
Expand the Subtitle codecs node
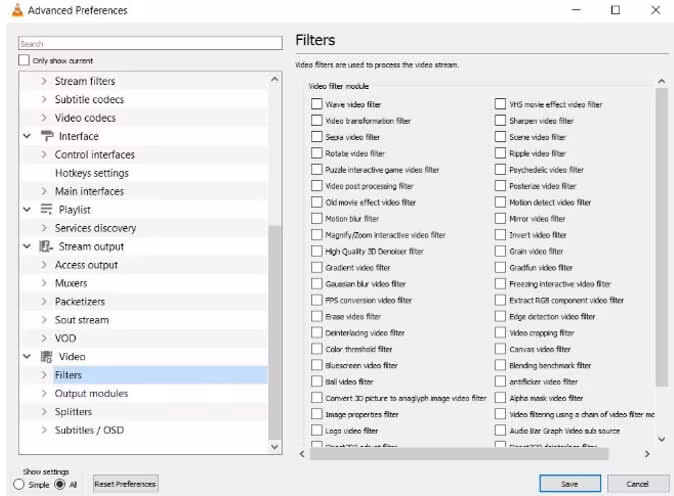[x=44, y=99]
